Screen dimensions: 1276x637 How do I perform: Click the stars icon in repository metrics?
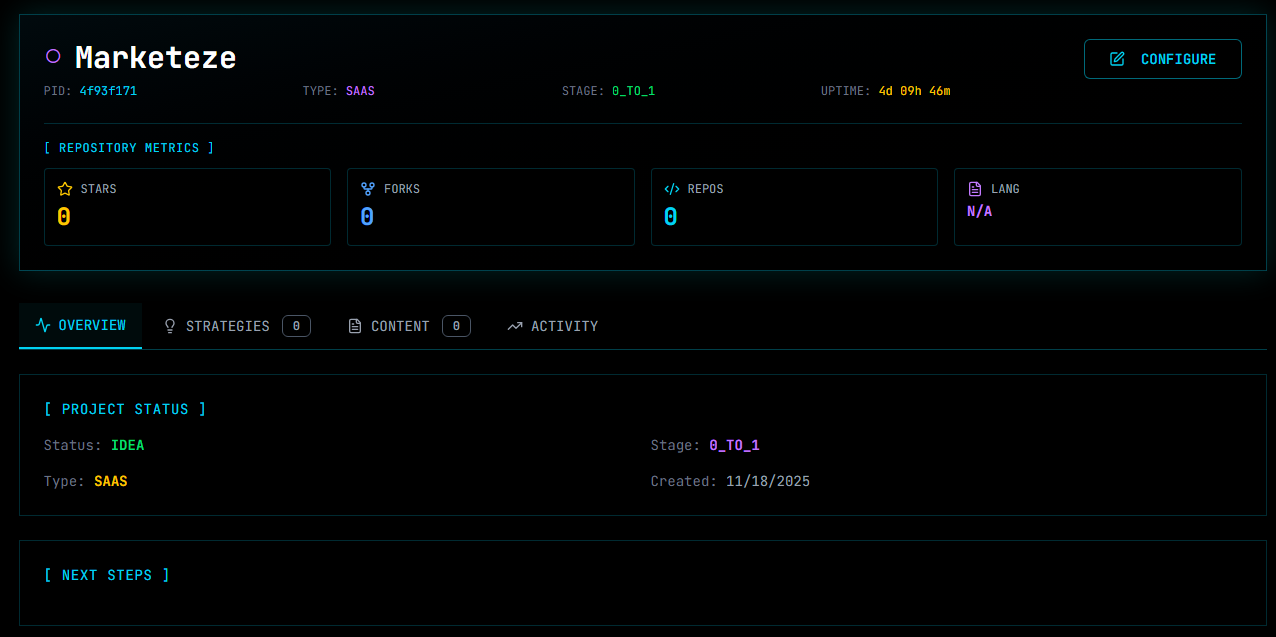pyautogui.click(x=64, y=188)
